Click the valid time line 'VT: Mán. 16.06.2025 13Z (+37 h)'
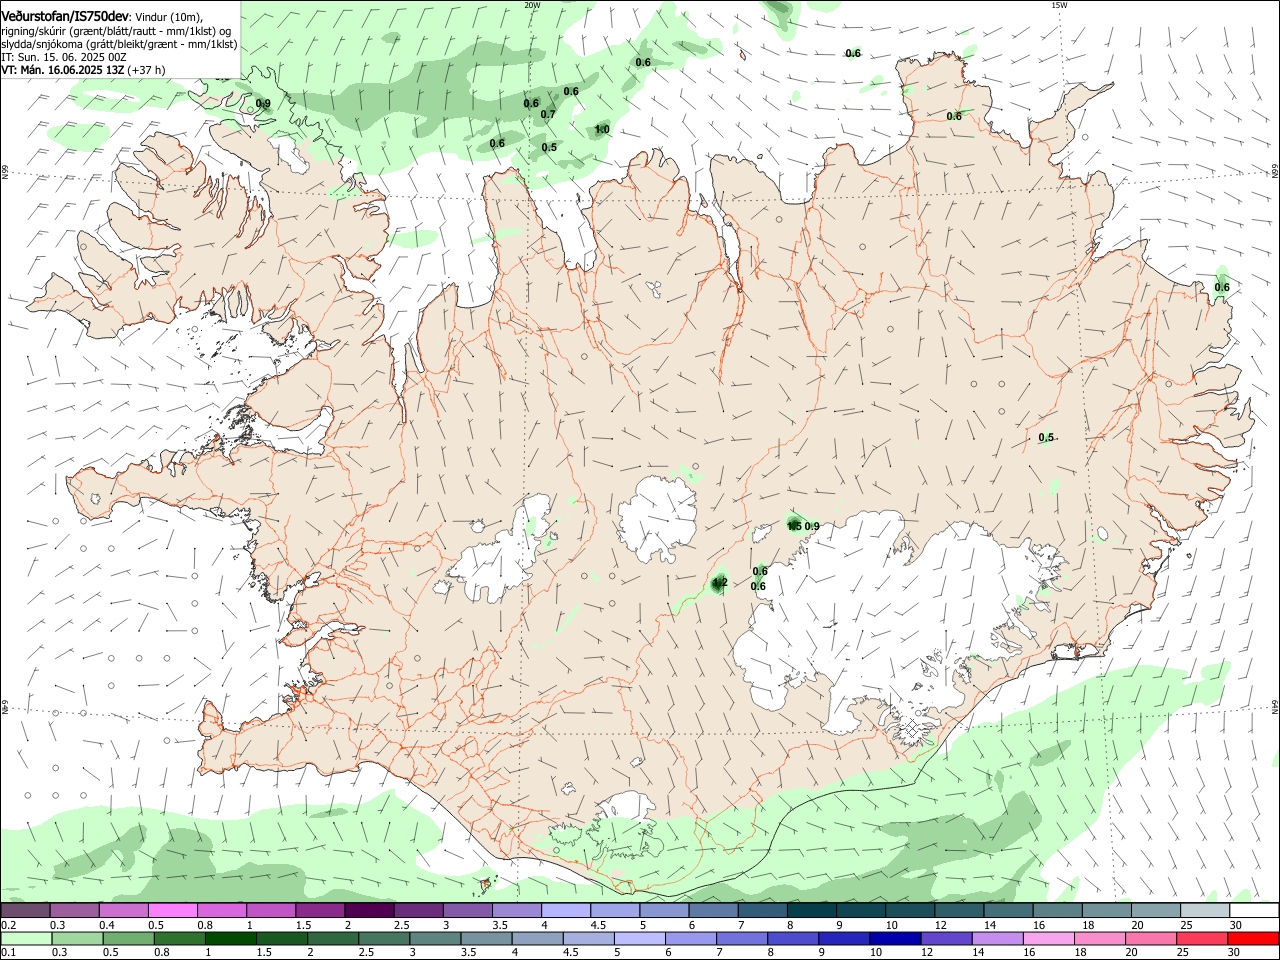The height and width of the screenshot is (960, 1280). point(83,70)
